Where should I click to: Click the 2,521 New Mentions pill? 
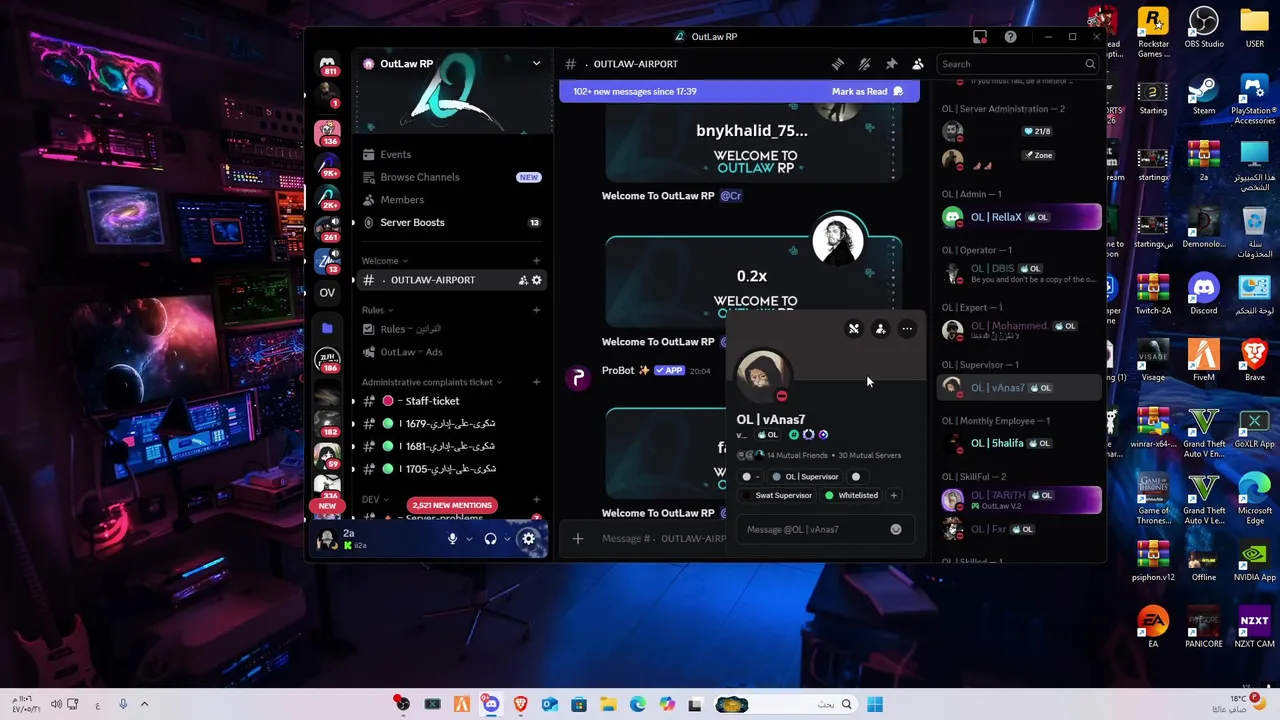(x=452, y=505)
